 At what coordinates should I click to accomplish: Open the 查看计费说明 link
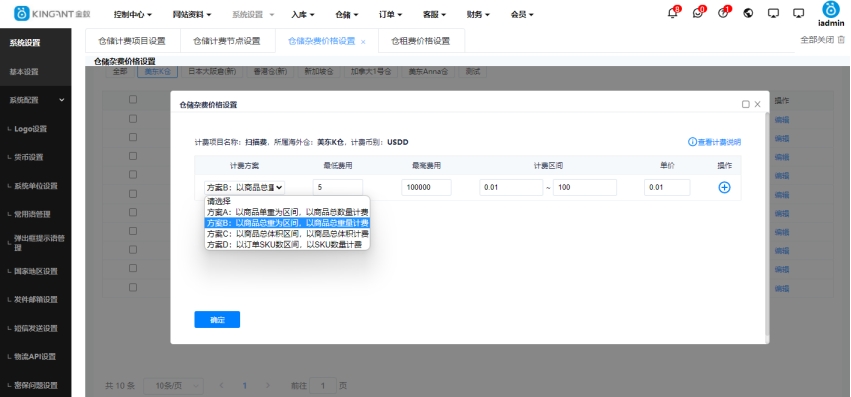(719, 142)
